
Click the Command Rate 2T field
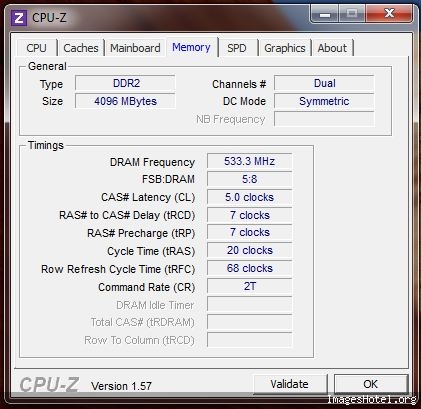tap(249, 287)
